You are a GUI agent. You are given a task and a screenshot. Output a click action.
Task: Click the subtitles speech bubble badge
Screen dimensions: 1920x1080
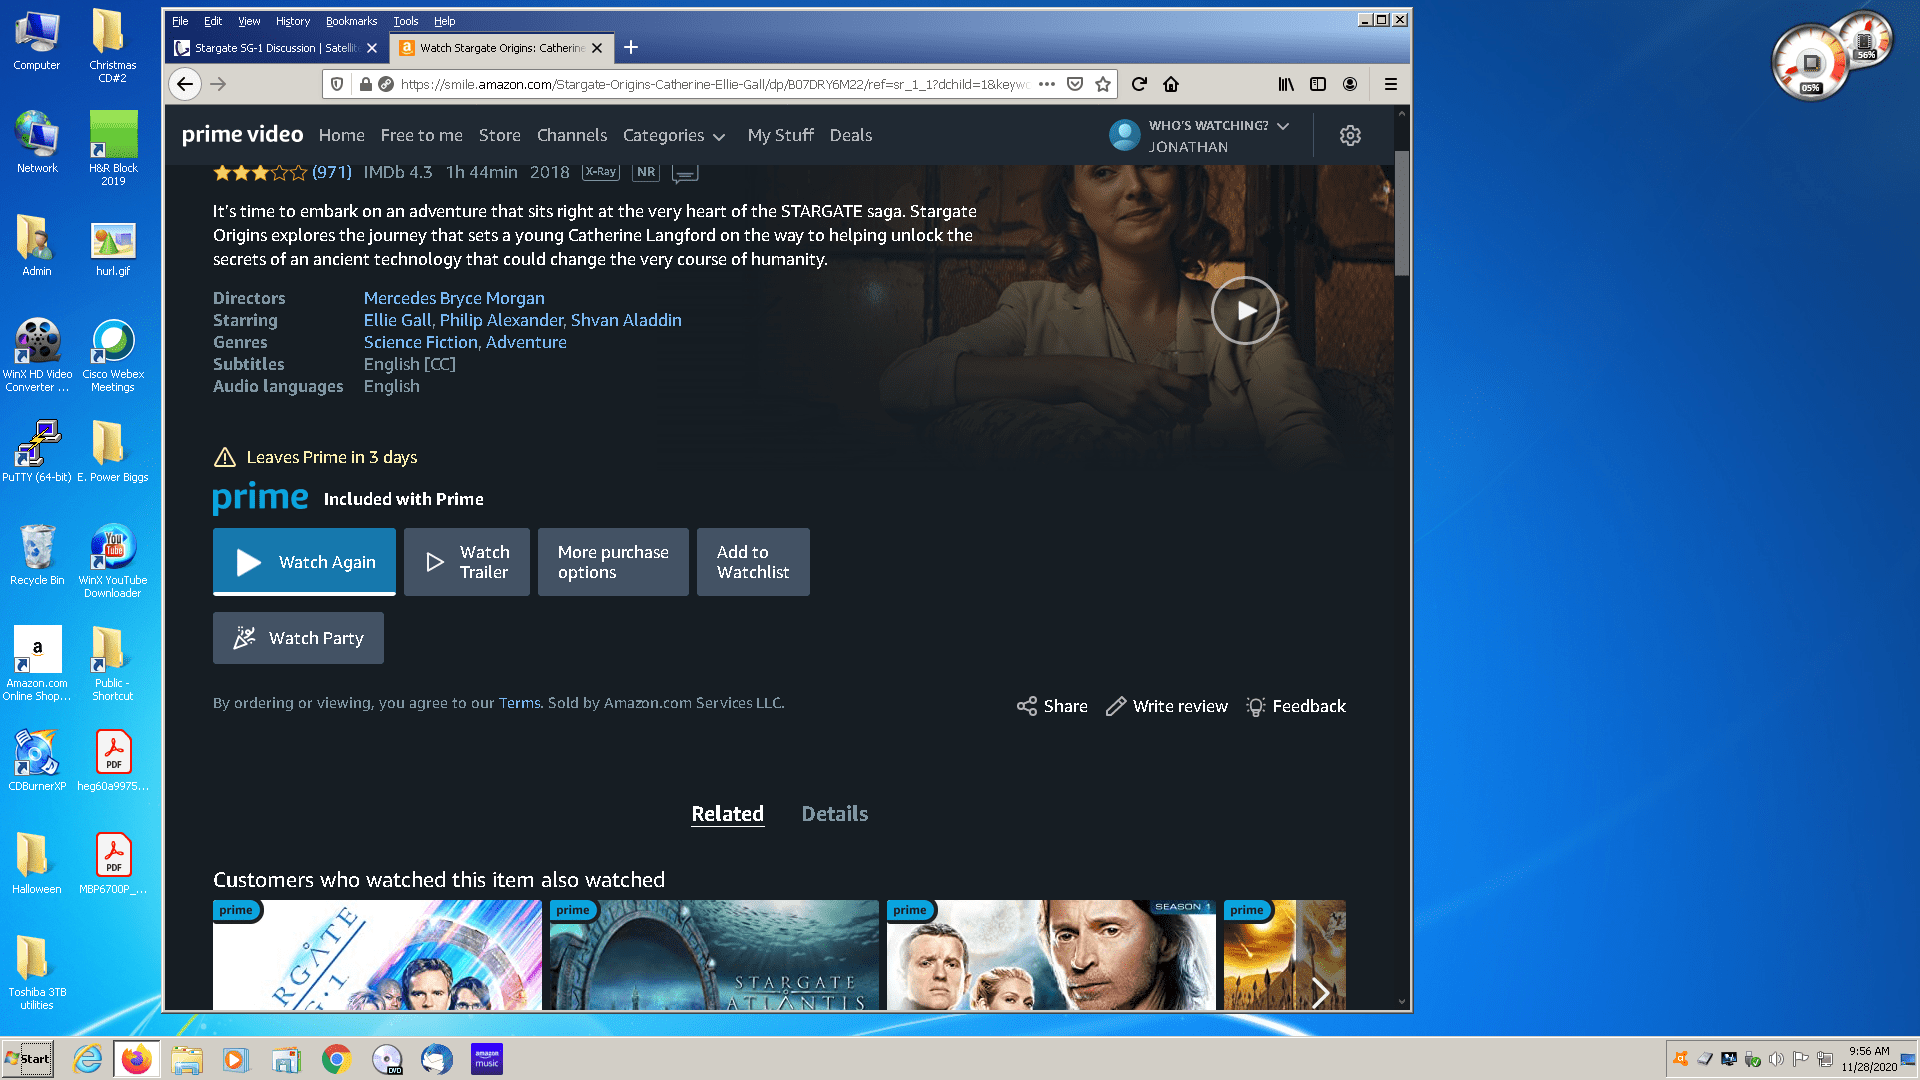685,173
